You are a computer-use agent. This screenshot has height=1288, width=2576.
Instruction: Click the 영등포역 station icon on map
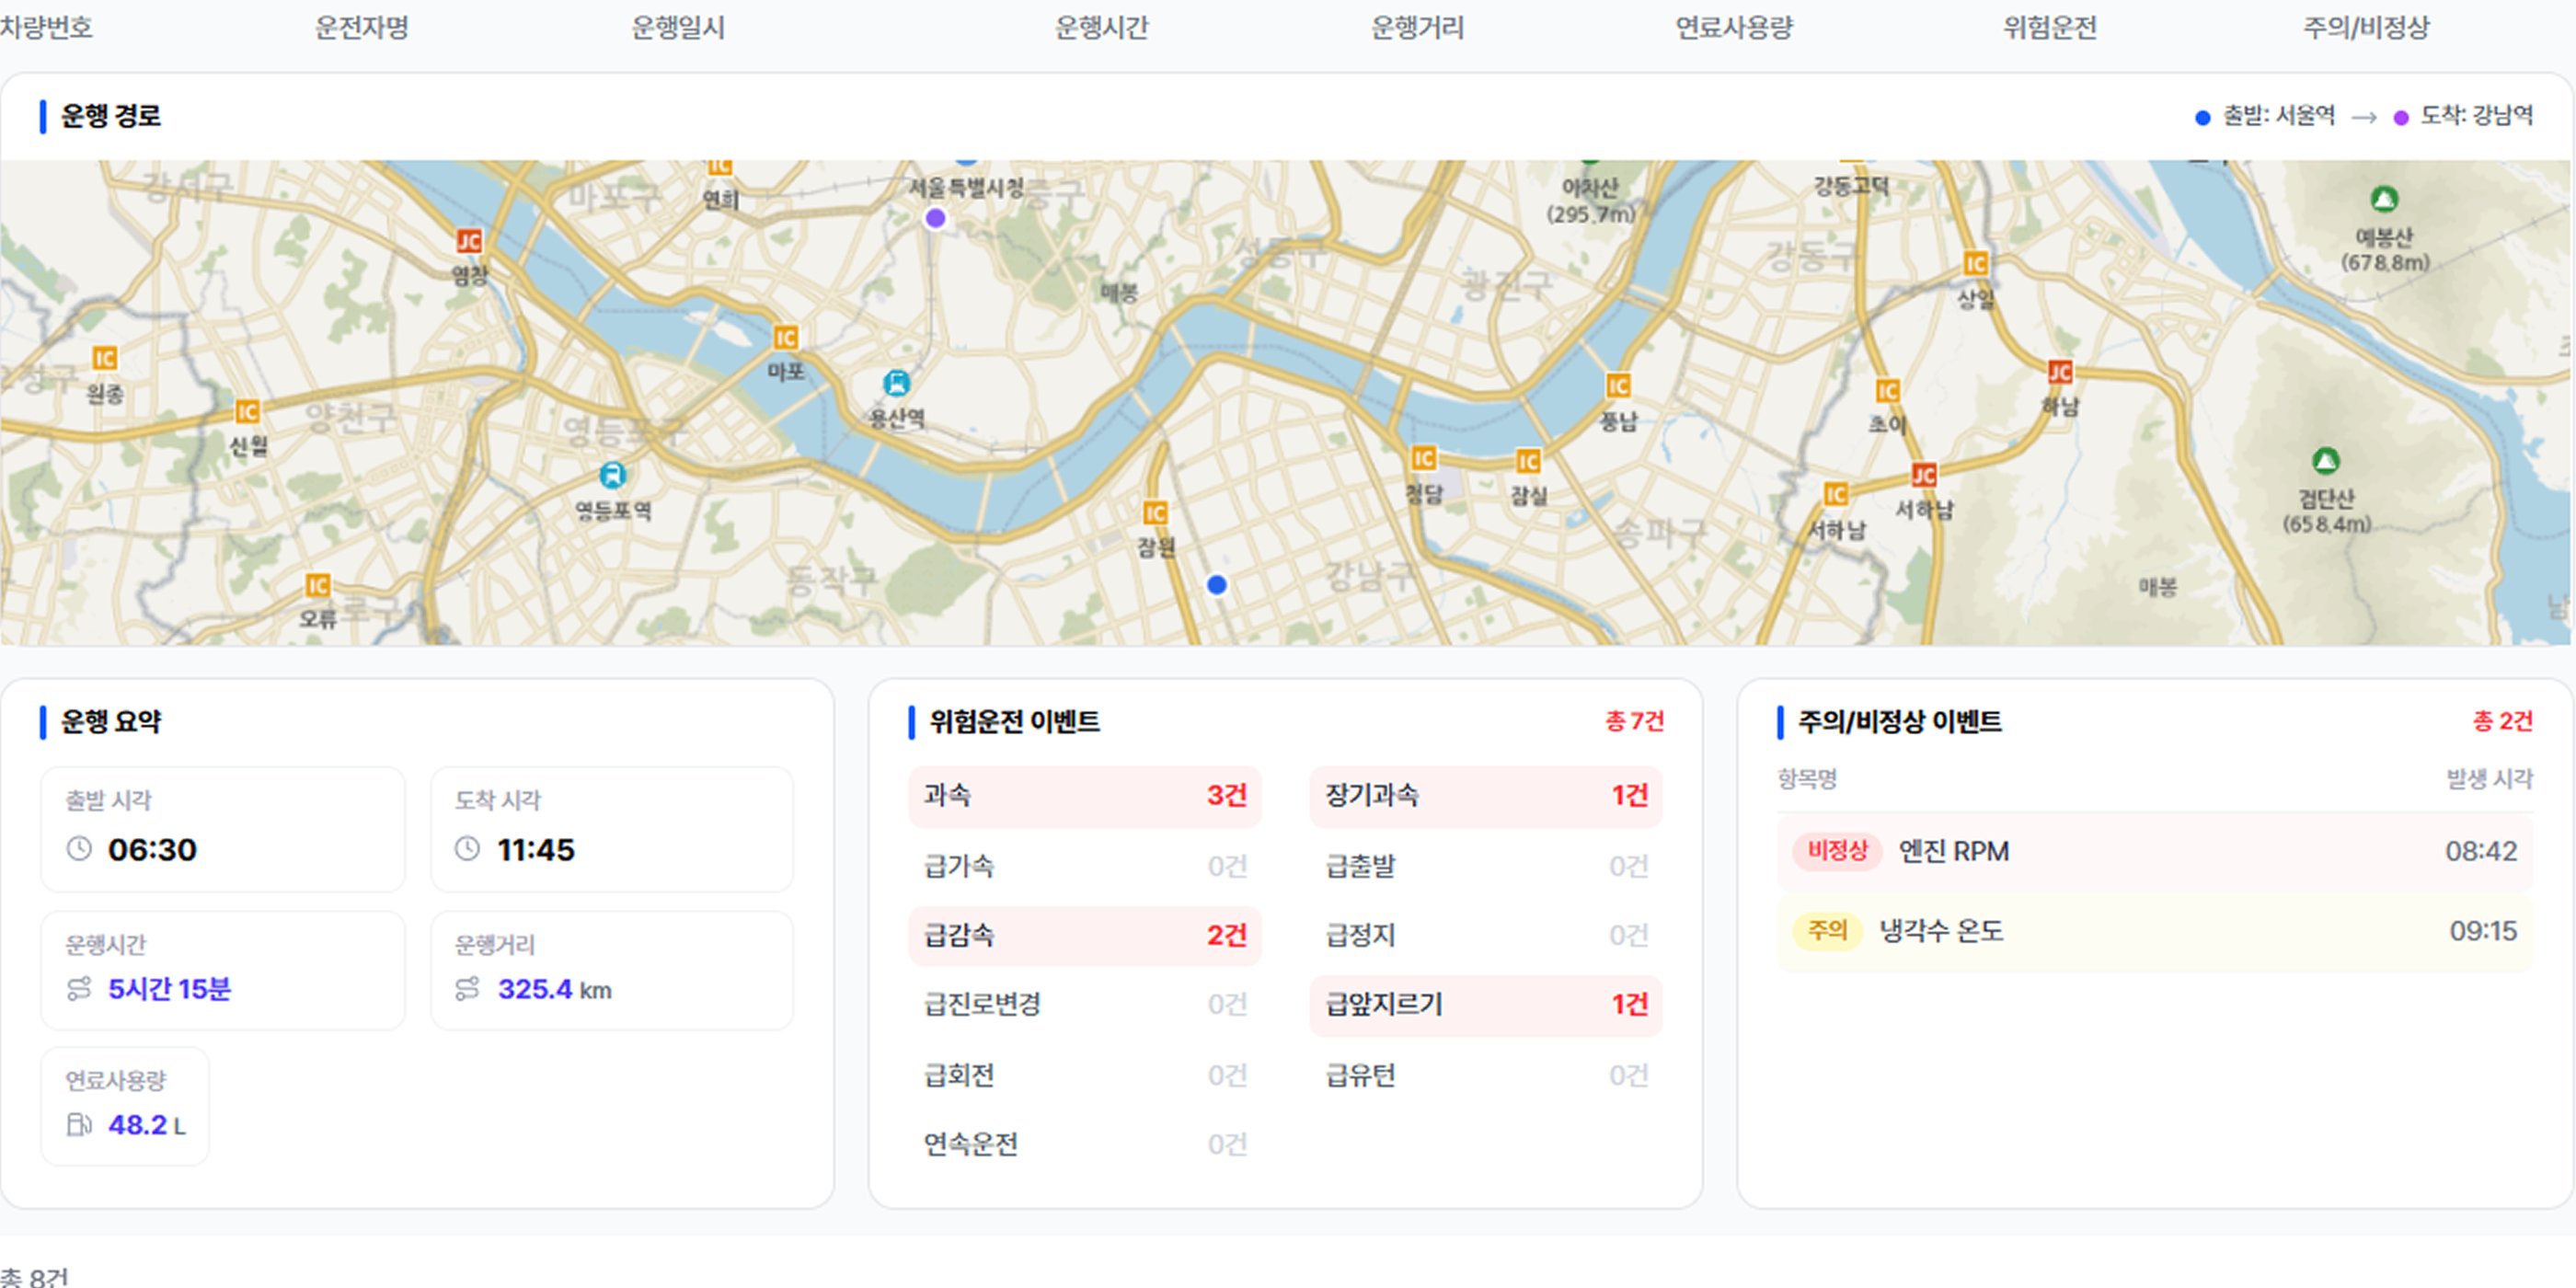point(613,475)
